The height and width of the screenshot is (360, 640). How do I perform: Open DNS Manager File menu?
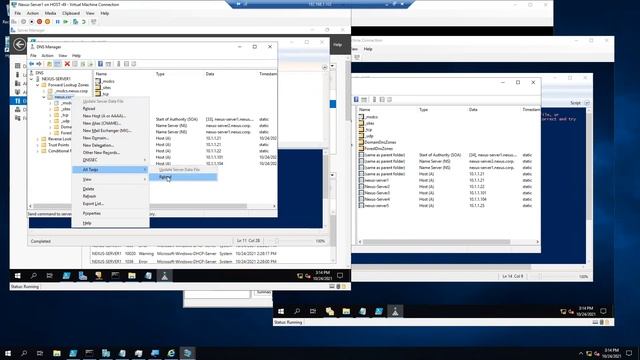click(33, 56)
